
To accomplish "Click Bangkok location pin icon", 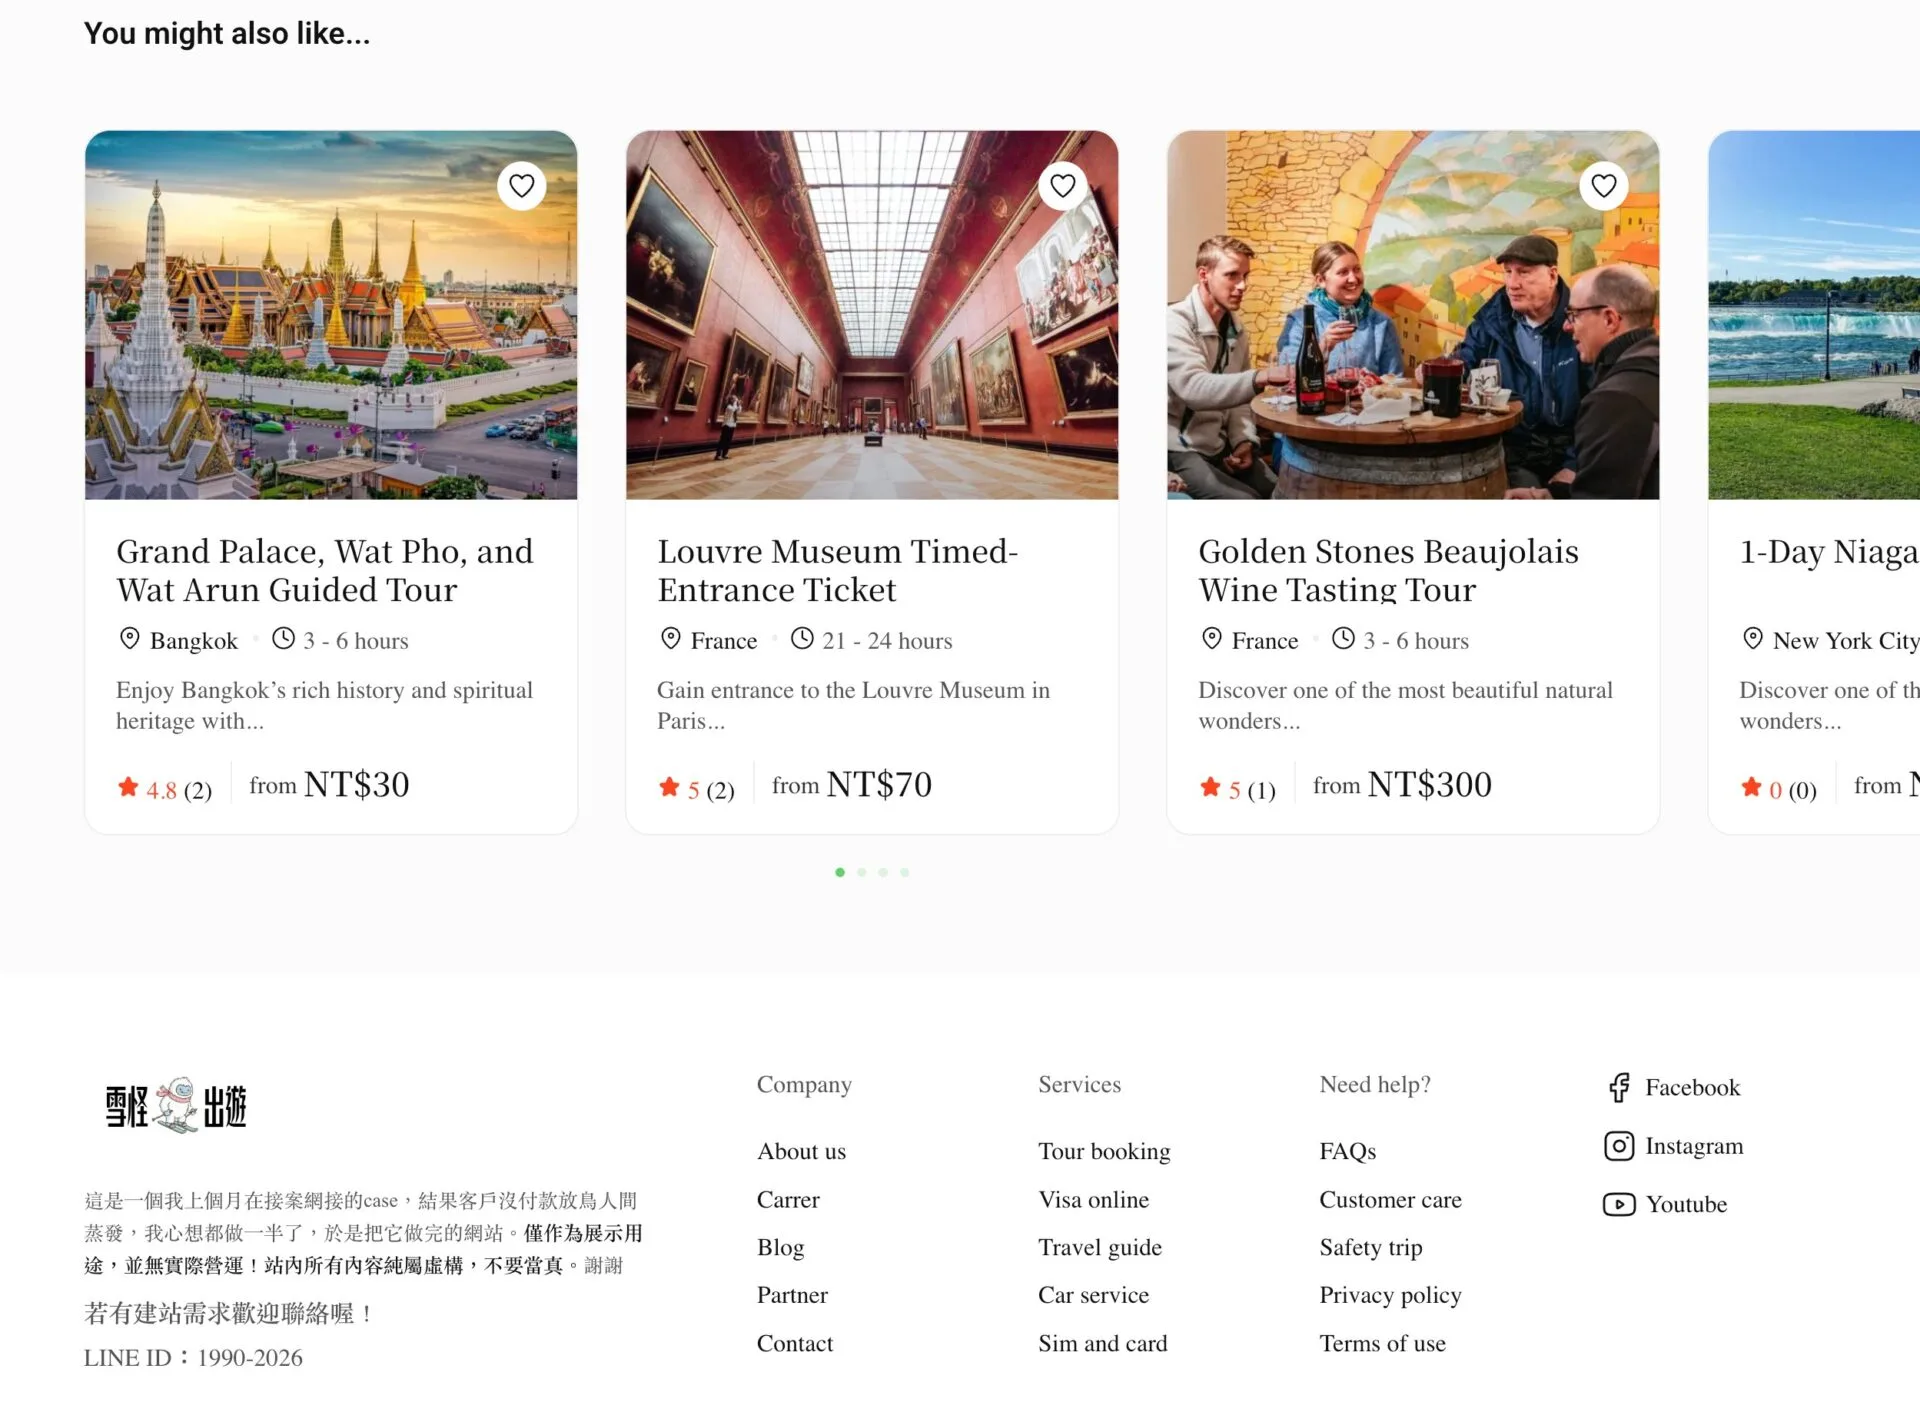I will [129, 639].
